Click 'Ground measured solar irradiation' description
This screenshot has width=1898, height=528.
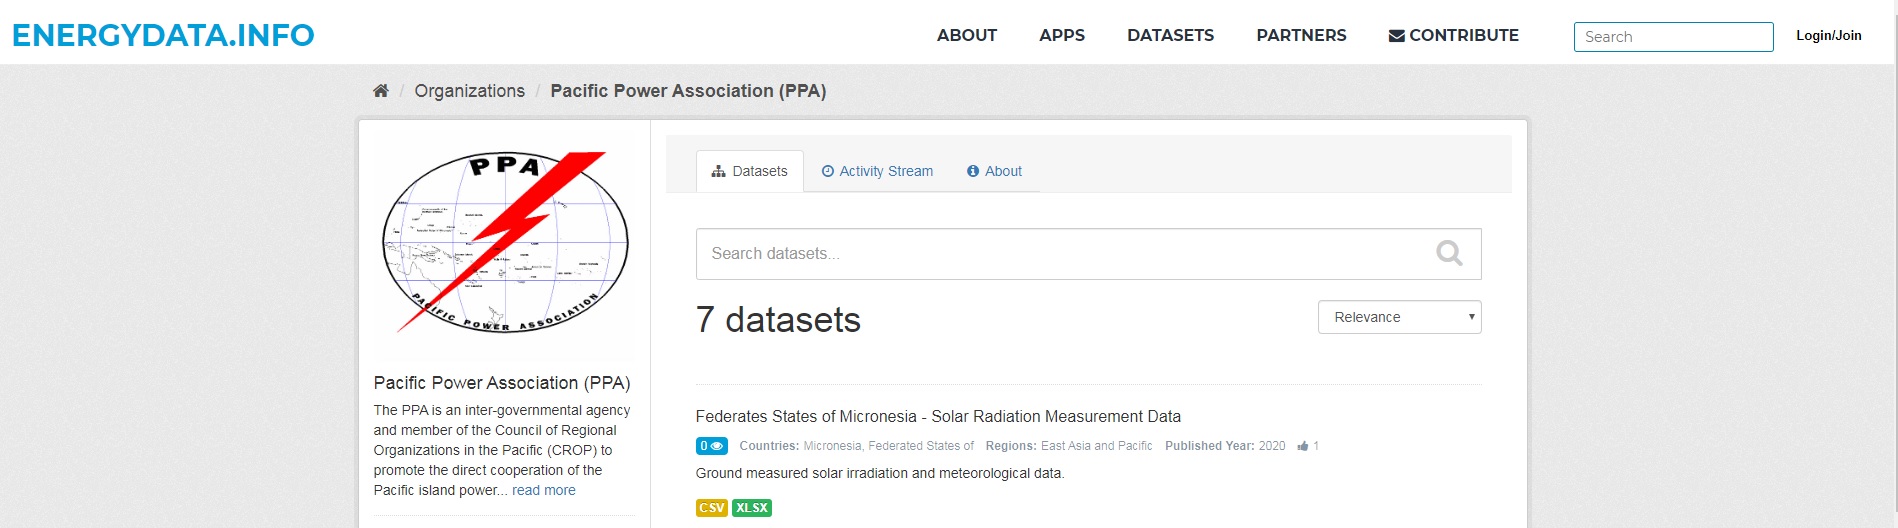[880, 474]
